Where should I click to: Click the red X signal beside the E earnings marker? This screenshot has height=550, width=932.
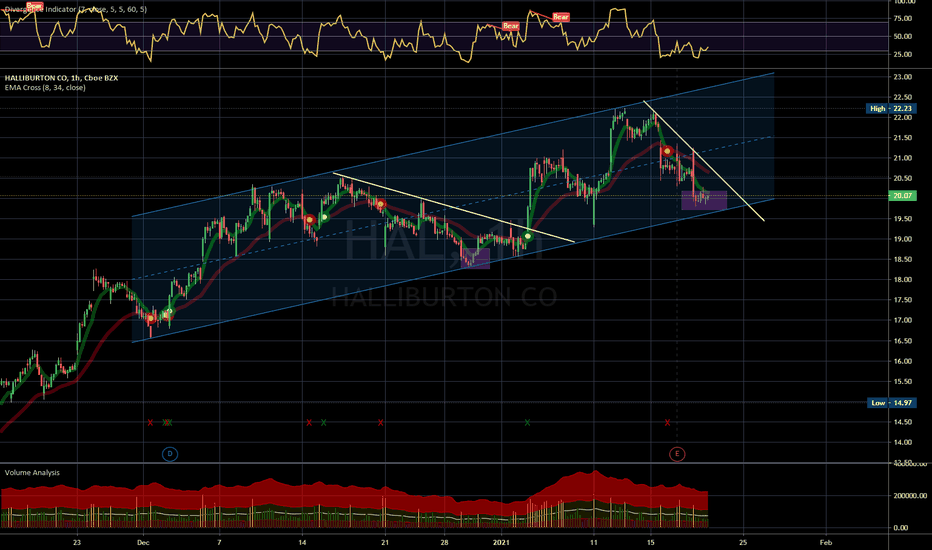coord(667,423)
